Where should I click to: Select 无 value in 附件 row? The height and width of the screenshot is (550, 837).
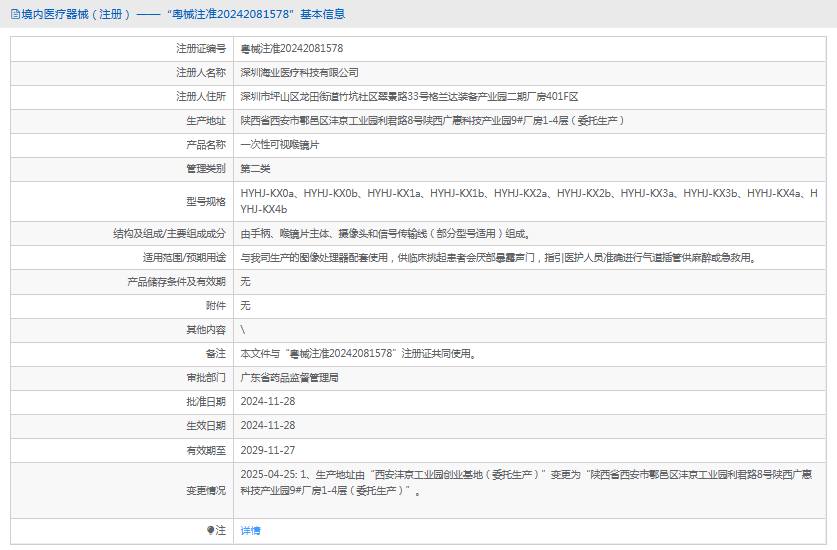[x=245, y=305]
